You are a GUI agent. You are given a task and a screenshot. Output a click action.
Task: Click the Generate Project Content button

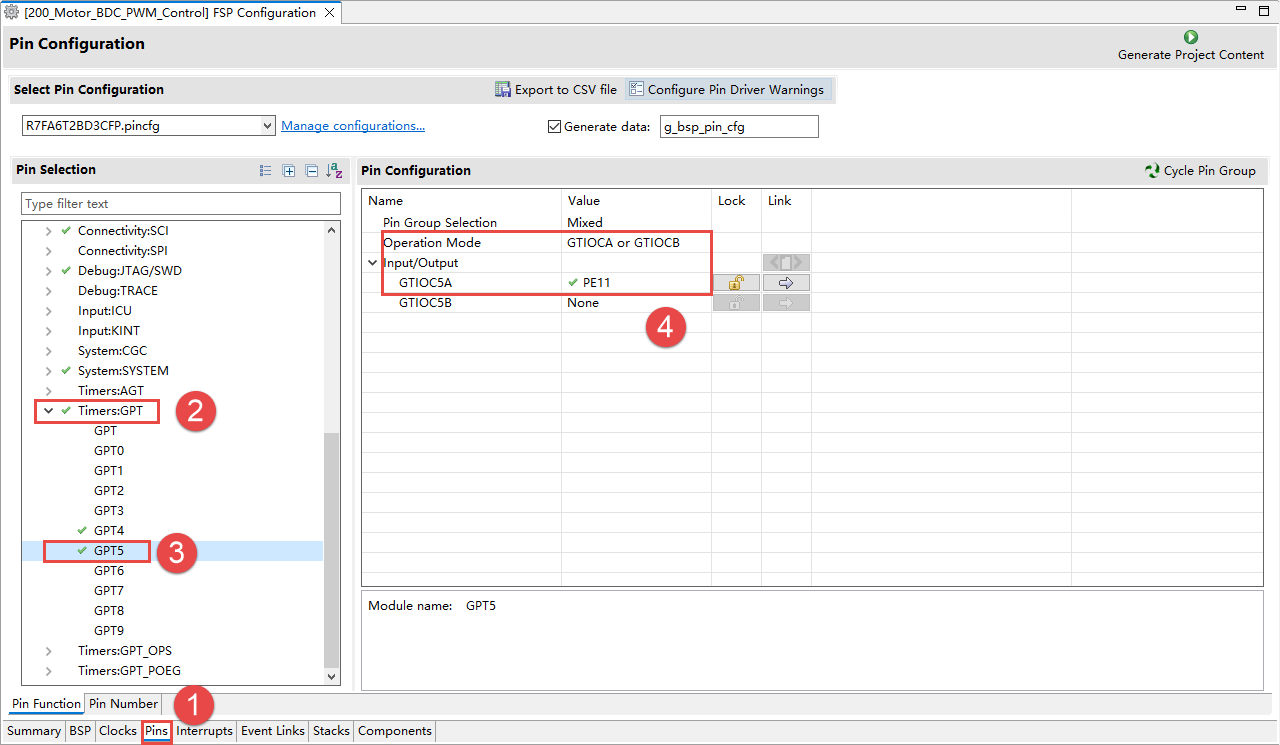[1191, 46]
